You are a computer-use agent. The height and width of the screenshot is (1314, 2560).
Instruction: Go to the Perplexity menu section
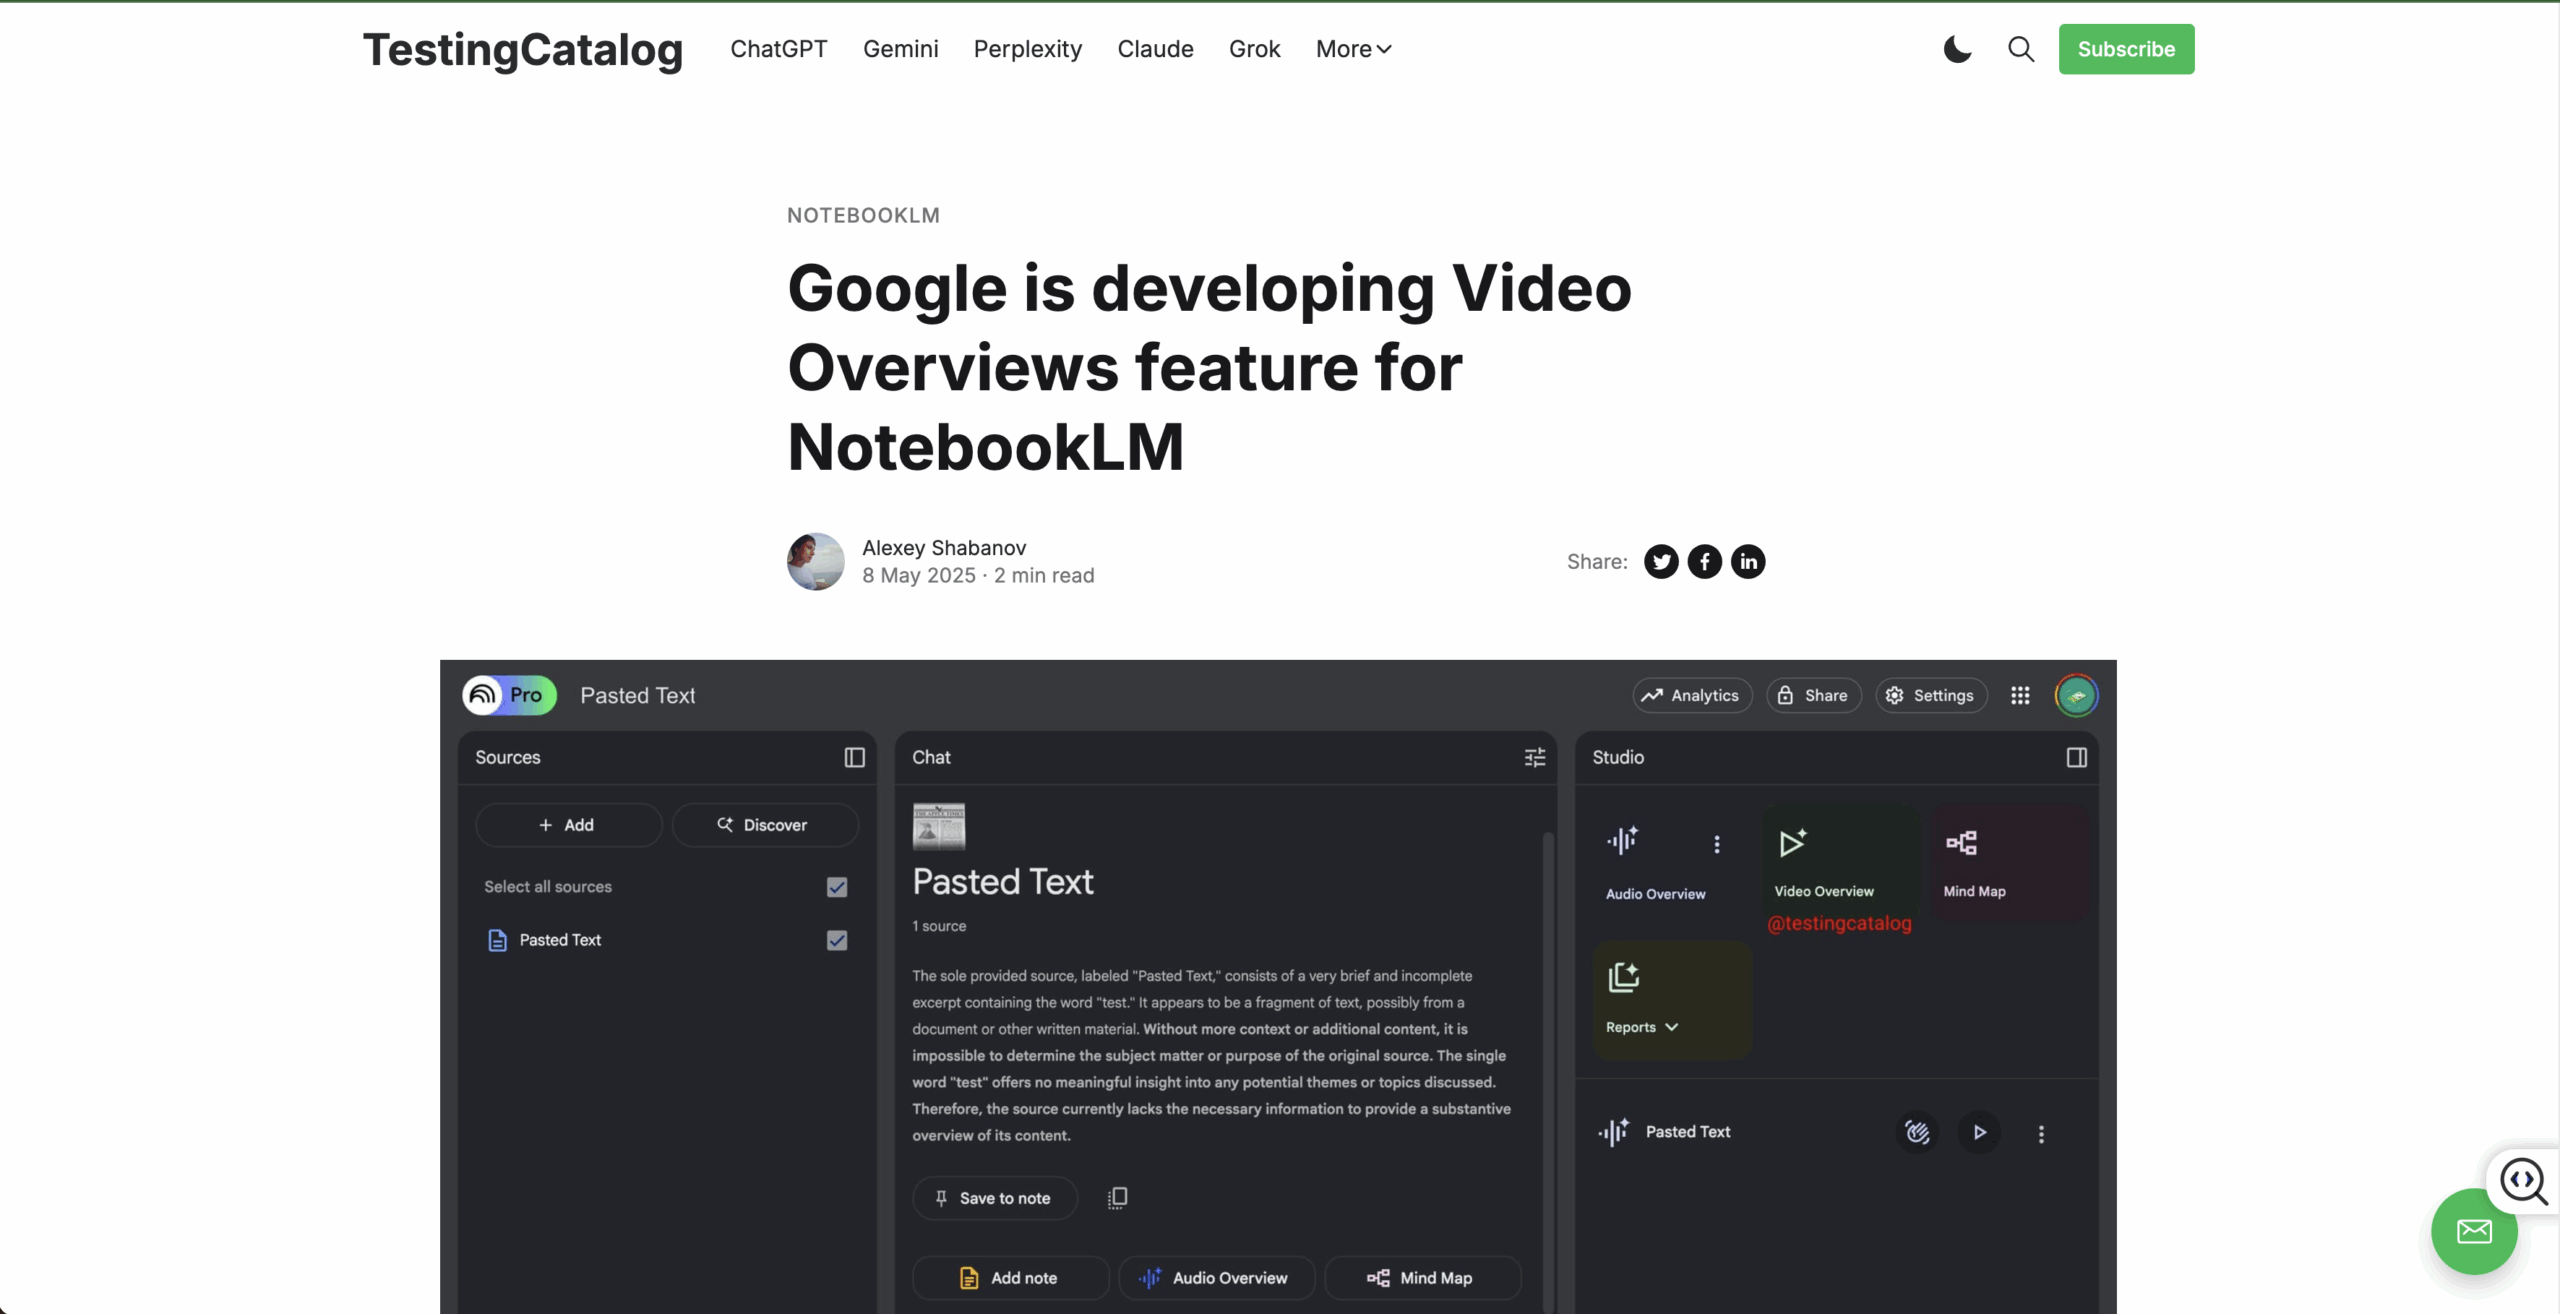pyautogui.click(x=1027, y=49)
